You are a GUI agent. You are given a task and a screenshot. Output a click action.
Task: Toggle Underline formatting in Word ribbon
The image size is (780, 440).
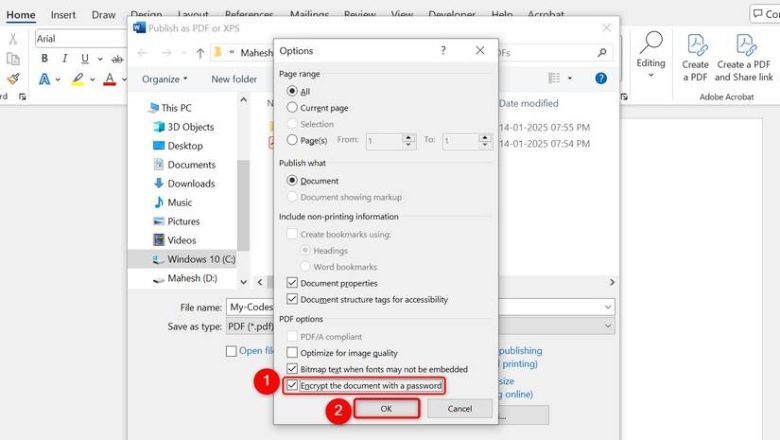85,58
